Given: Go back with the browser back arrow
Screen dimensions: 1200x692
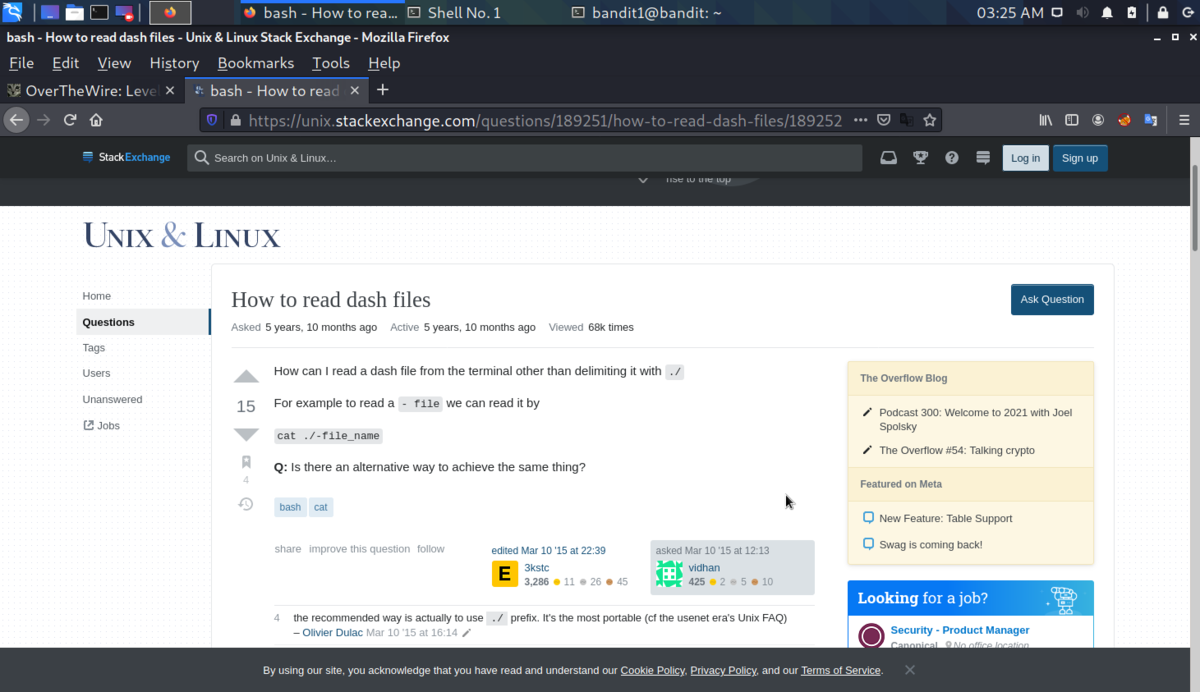Looking at the screenshot, I should click(x=15, y=120).
